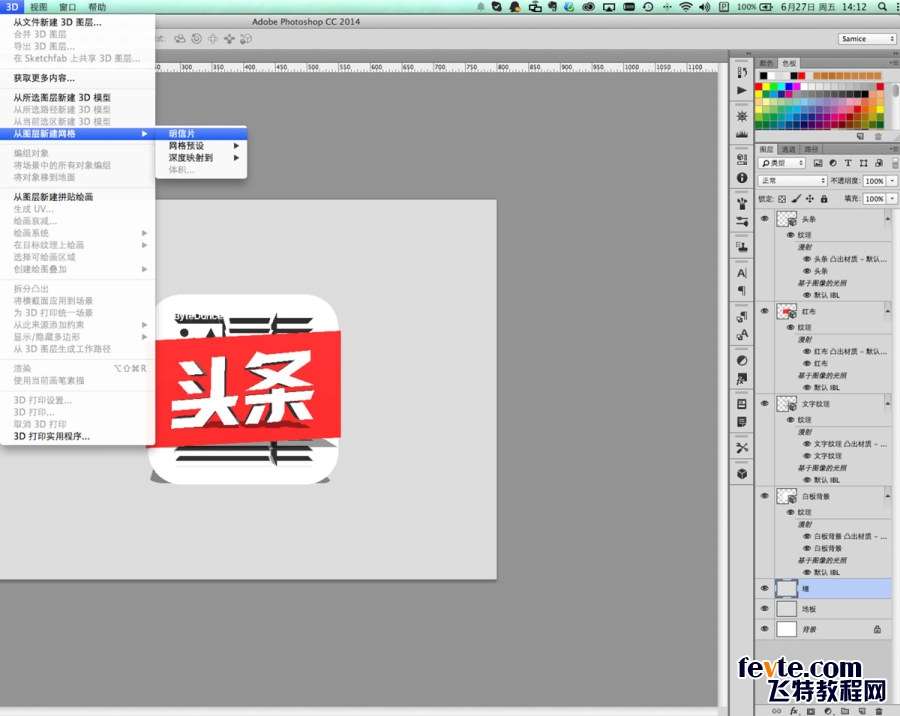Hide the 头条 layer using its eye icon
The height and width of the screenshot is (716, 900).
(765, 219)
